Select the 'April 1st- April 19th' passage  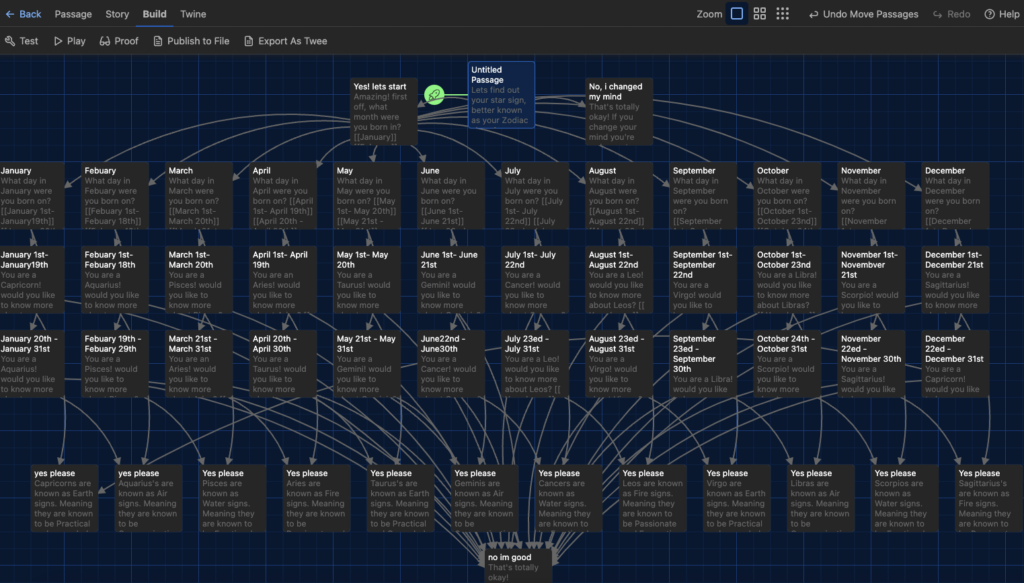[283, 280]
